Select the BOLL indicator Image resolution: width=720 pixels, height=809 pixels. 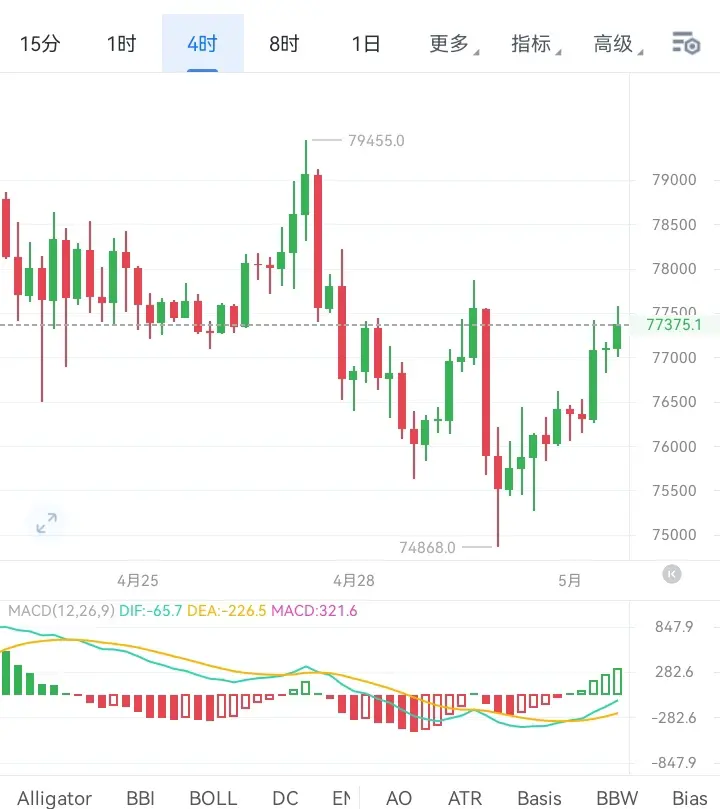(x=213, y=798)
